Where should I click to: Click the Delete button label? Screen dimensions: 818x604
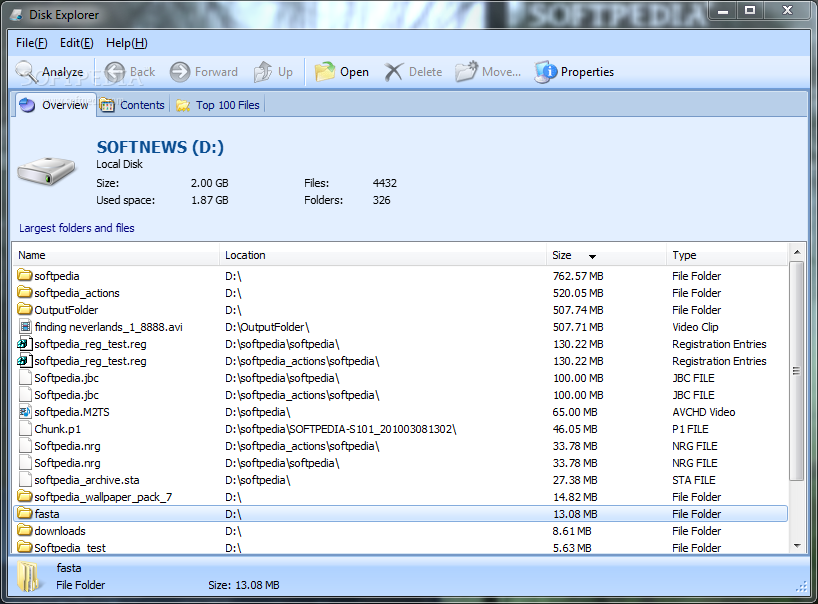[x=425, y=72]
